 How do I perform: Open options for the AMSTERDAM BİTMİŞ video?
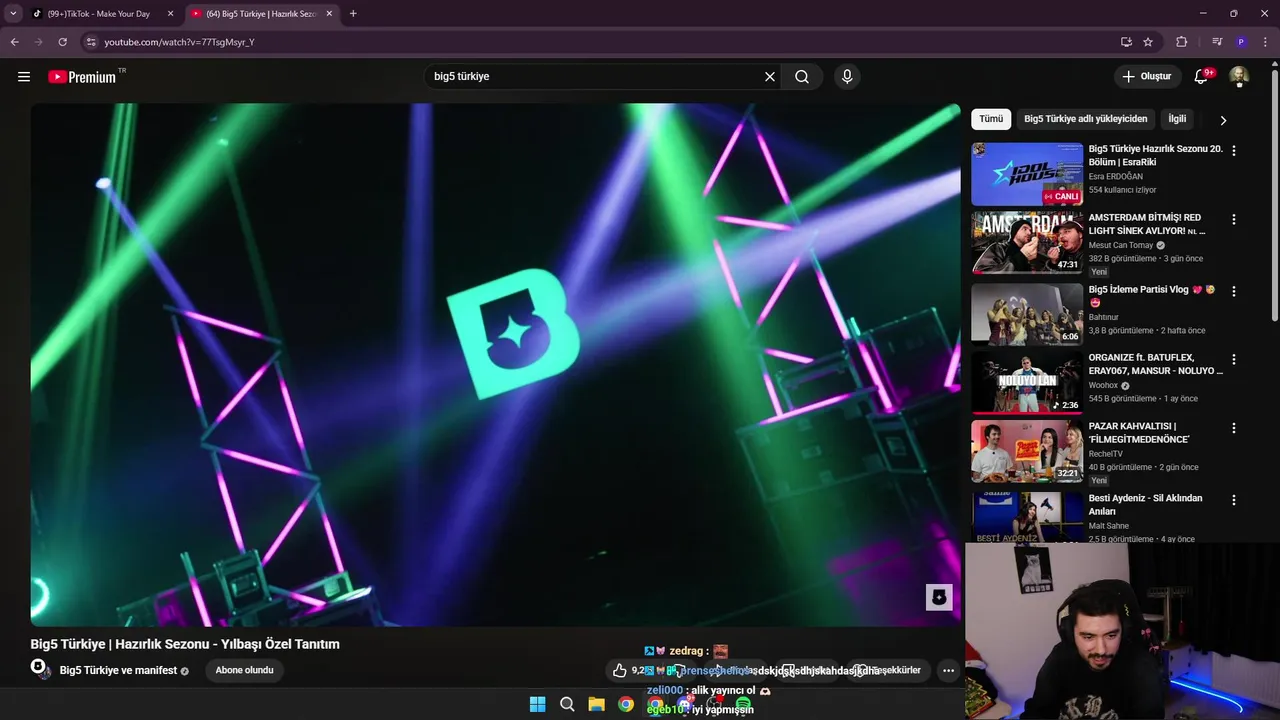[1234, 219]
